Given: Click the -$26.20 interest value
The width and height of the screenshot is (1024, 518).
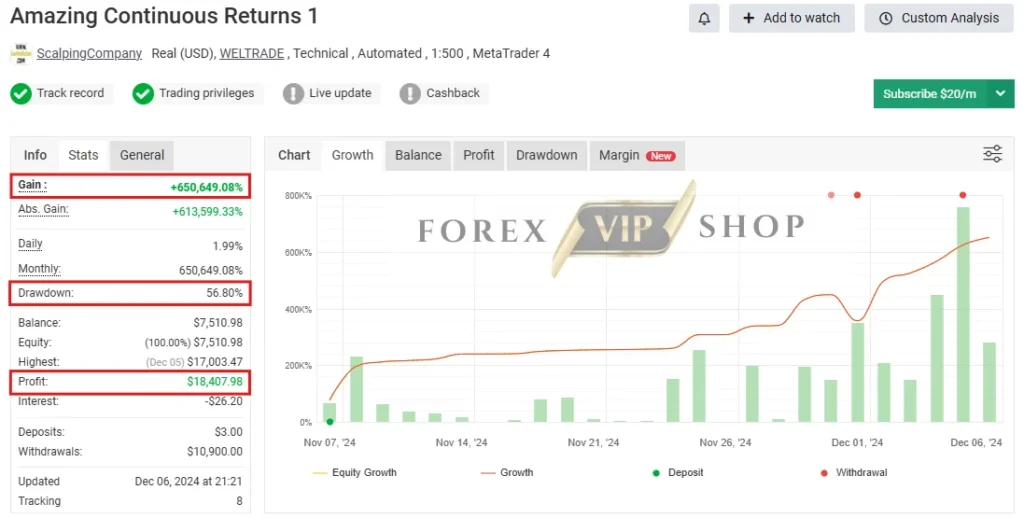Looking at the screenshot, I should pyautogui.click(x=223, y=401).
